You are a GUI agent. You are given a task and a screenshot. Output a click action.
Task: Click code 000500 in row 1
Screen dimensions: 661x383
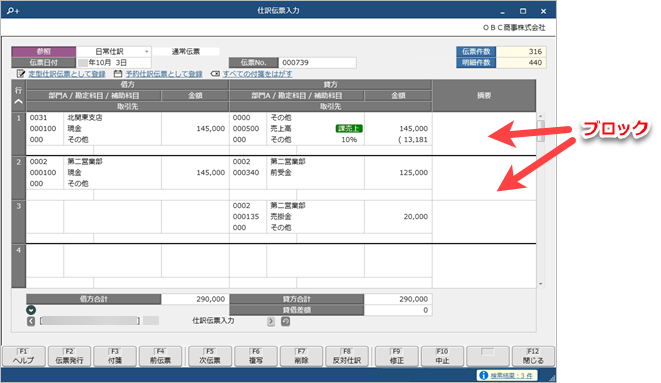[246, 129]
